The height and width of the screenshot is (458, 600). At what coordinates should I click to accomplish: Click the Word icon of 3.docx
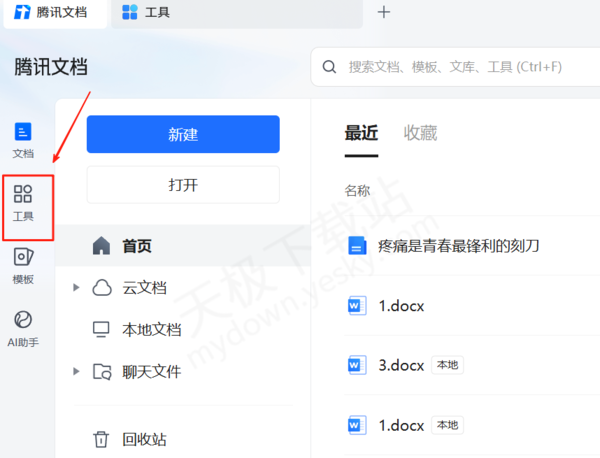point(357,365)
